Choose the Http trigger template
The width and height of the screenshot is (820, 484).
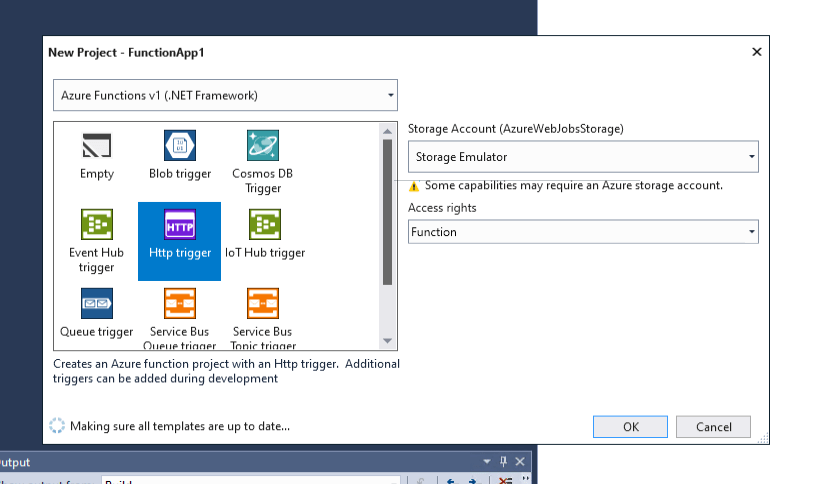point(179,241)
